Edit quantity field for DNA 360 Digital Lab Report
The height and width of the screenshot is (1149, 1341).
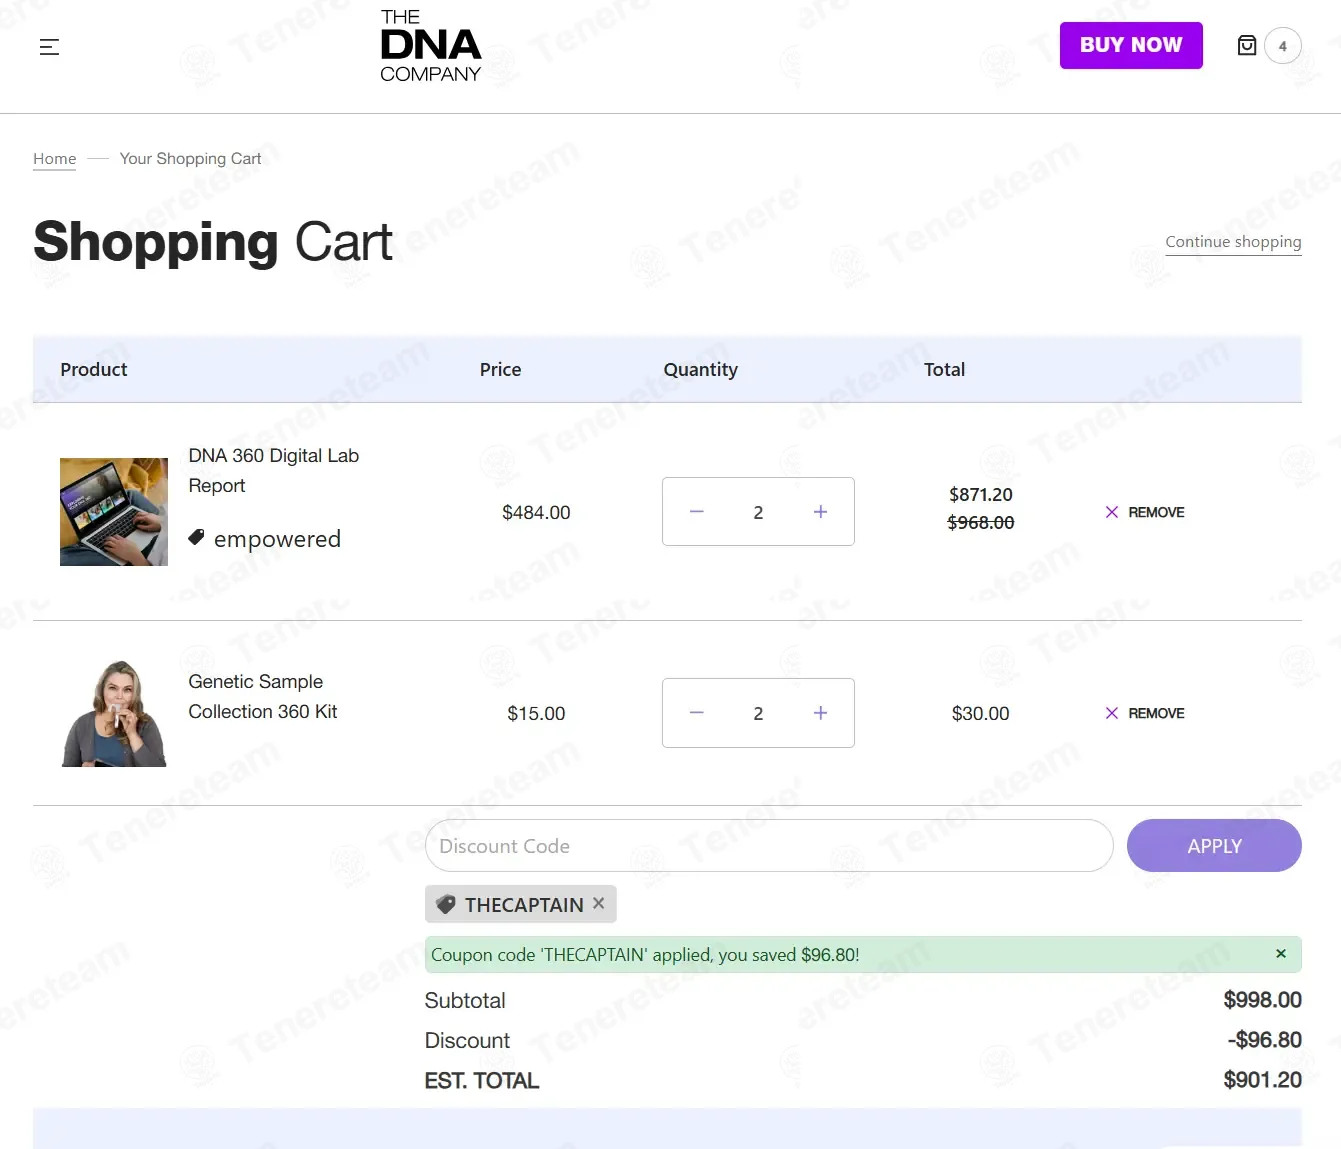(x=758, y=512)
